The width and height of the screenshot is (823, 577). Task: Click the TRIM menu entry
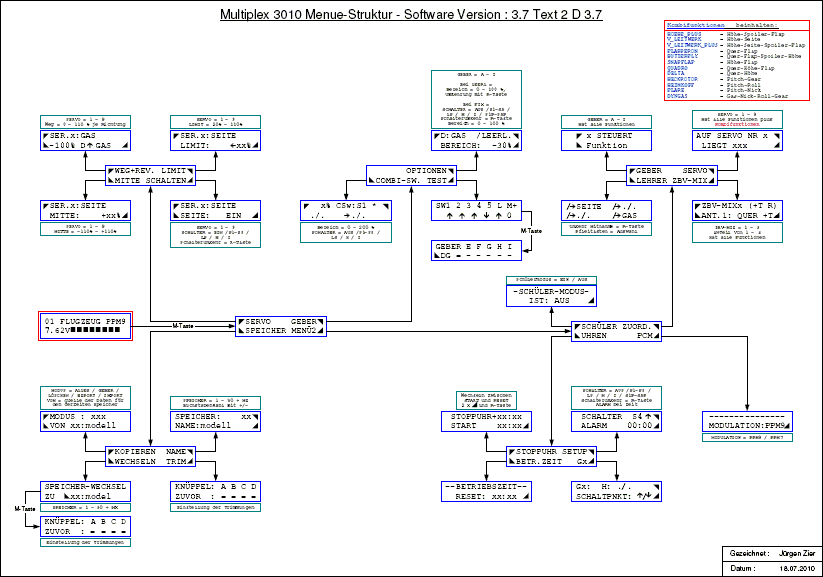(x=176, y=461)
